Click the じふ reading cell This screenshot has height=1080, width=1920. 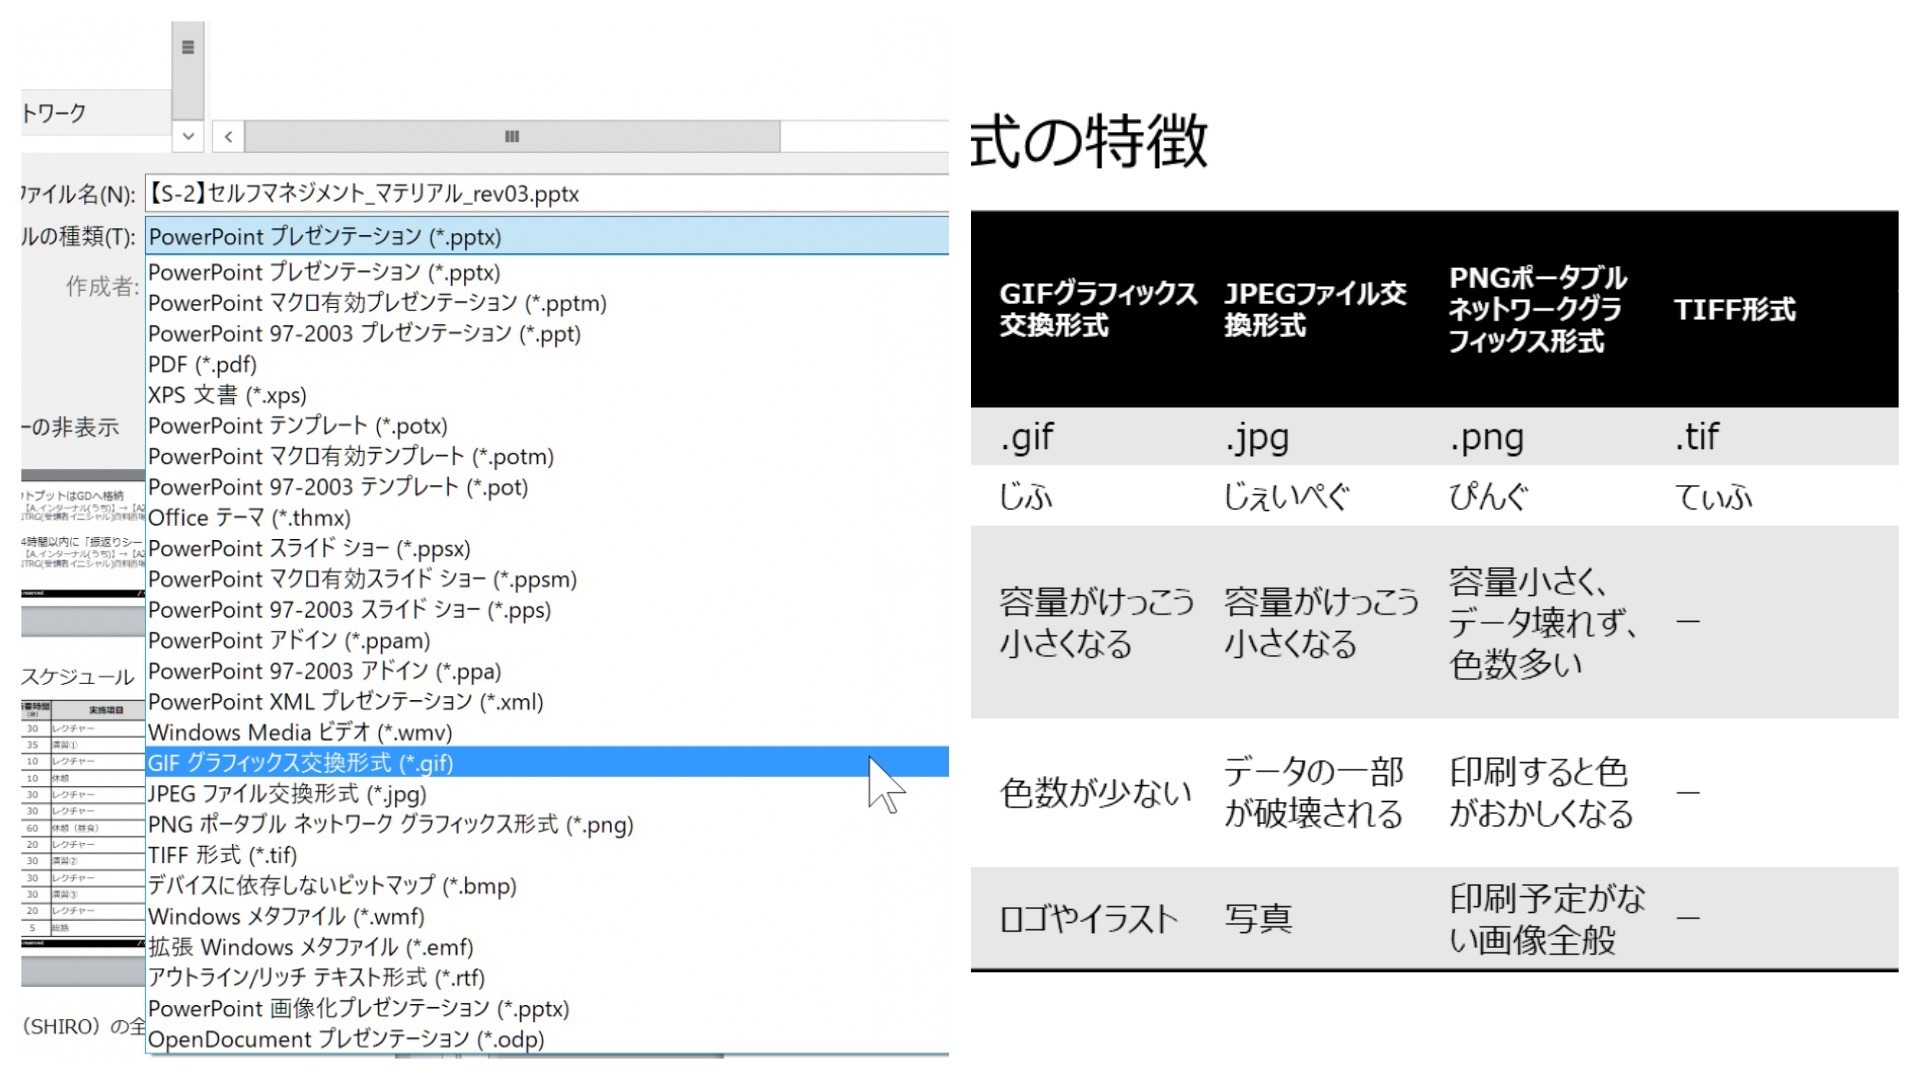pos(1026,497)
